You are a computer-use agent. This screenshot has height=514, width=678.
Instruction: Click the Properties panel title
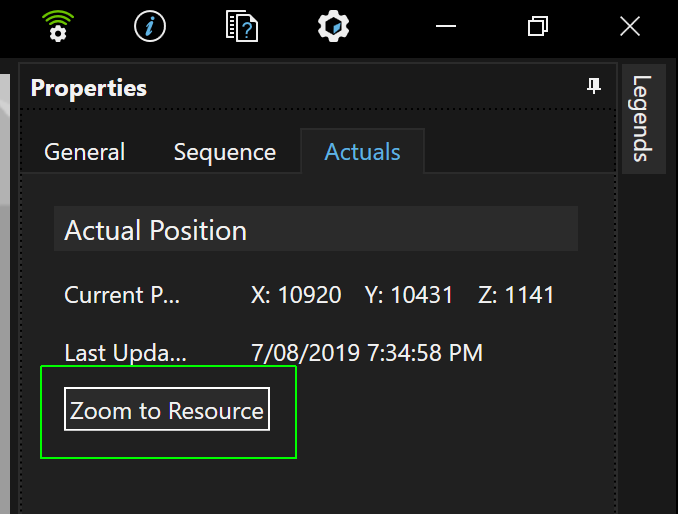89,88
